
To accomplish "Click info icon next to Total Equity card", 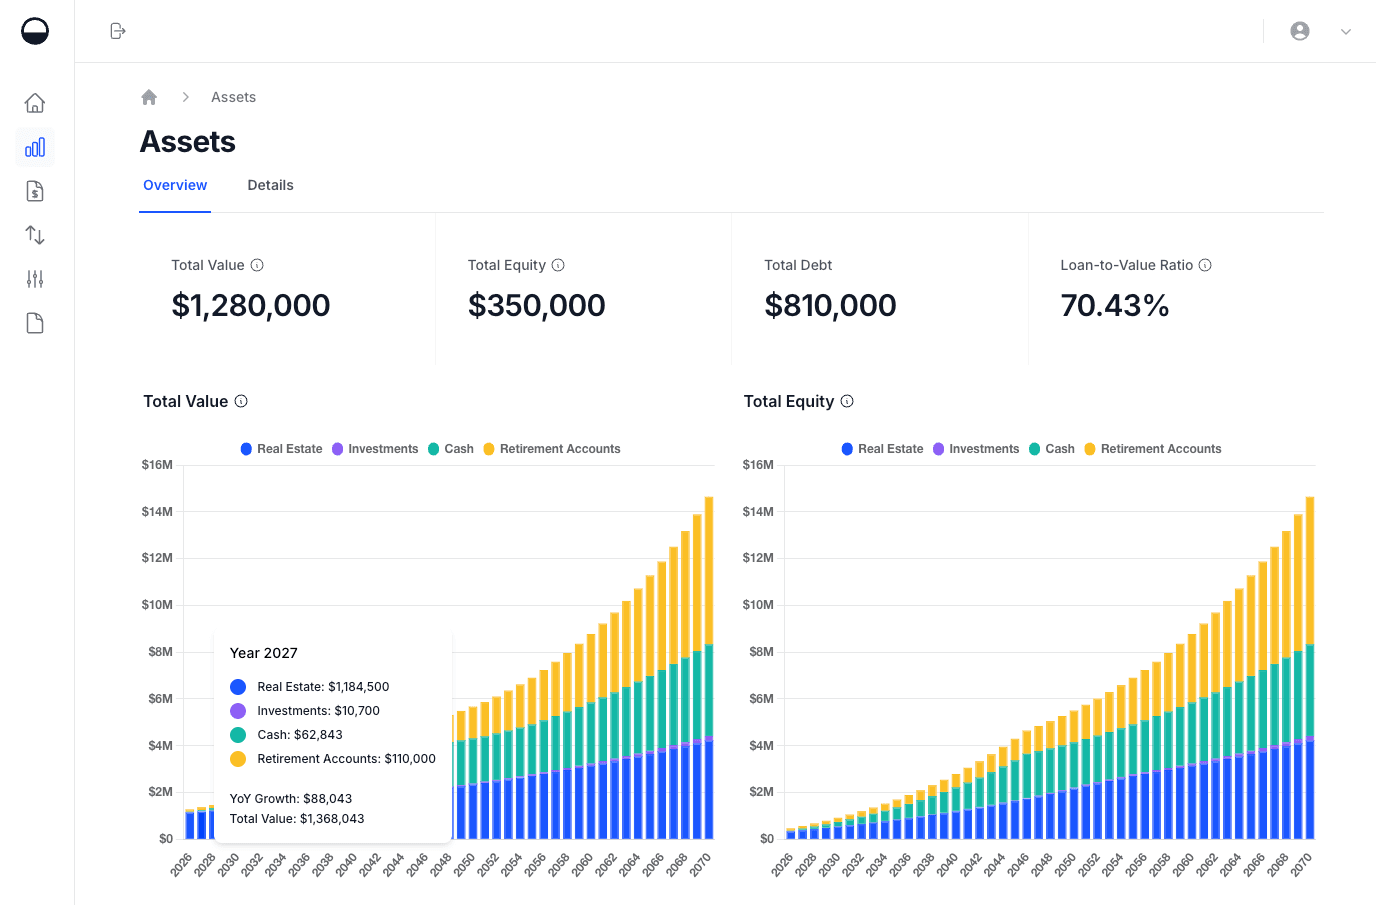I will (x=558, y=265).
